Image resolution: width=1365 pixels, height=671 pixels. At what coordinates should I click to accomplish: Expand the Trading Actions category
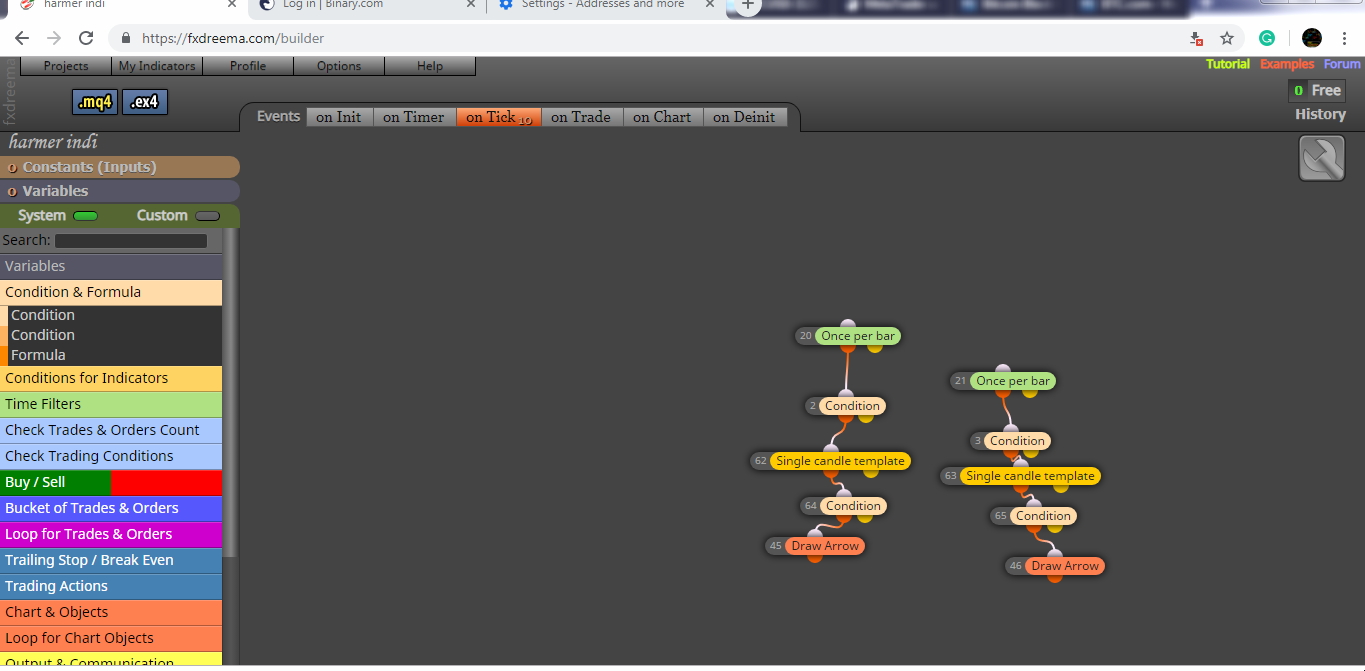click(111, 586)
